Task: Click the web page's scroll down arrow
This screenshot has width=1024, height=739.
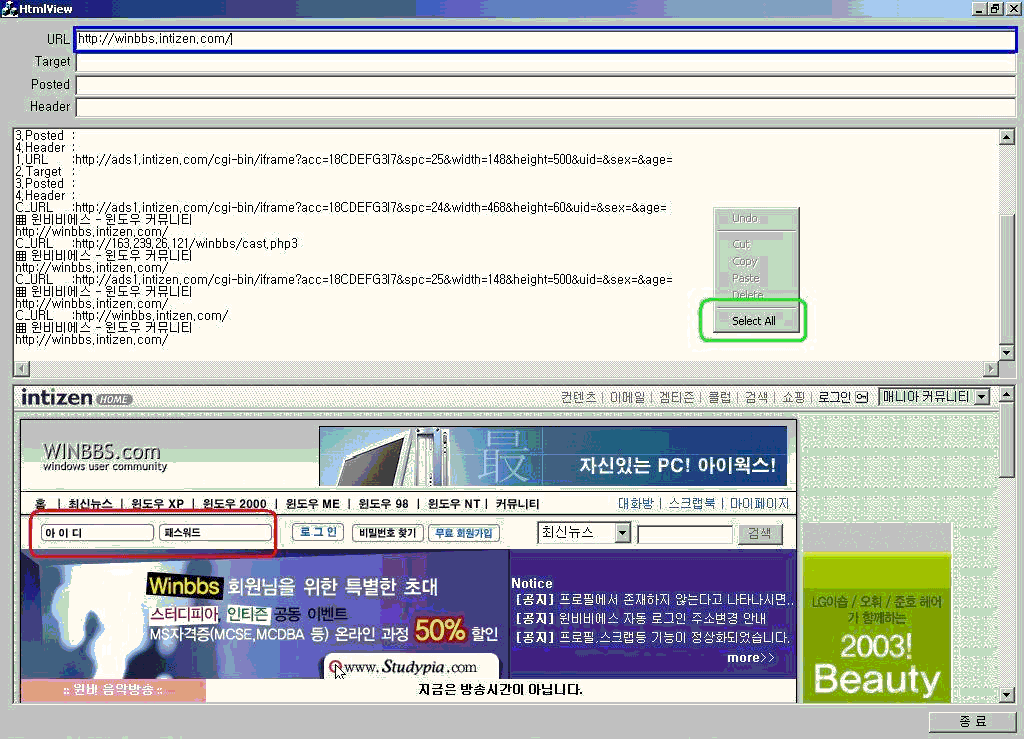Action: click(x=1006, y=695)
